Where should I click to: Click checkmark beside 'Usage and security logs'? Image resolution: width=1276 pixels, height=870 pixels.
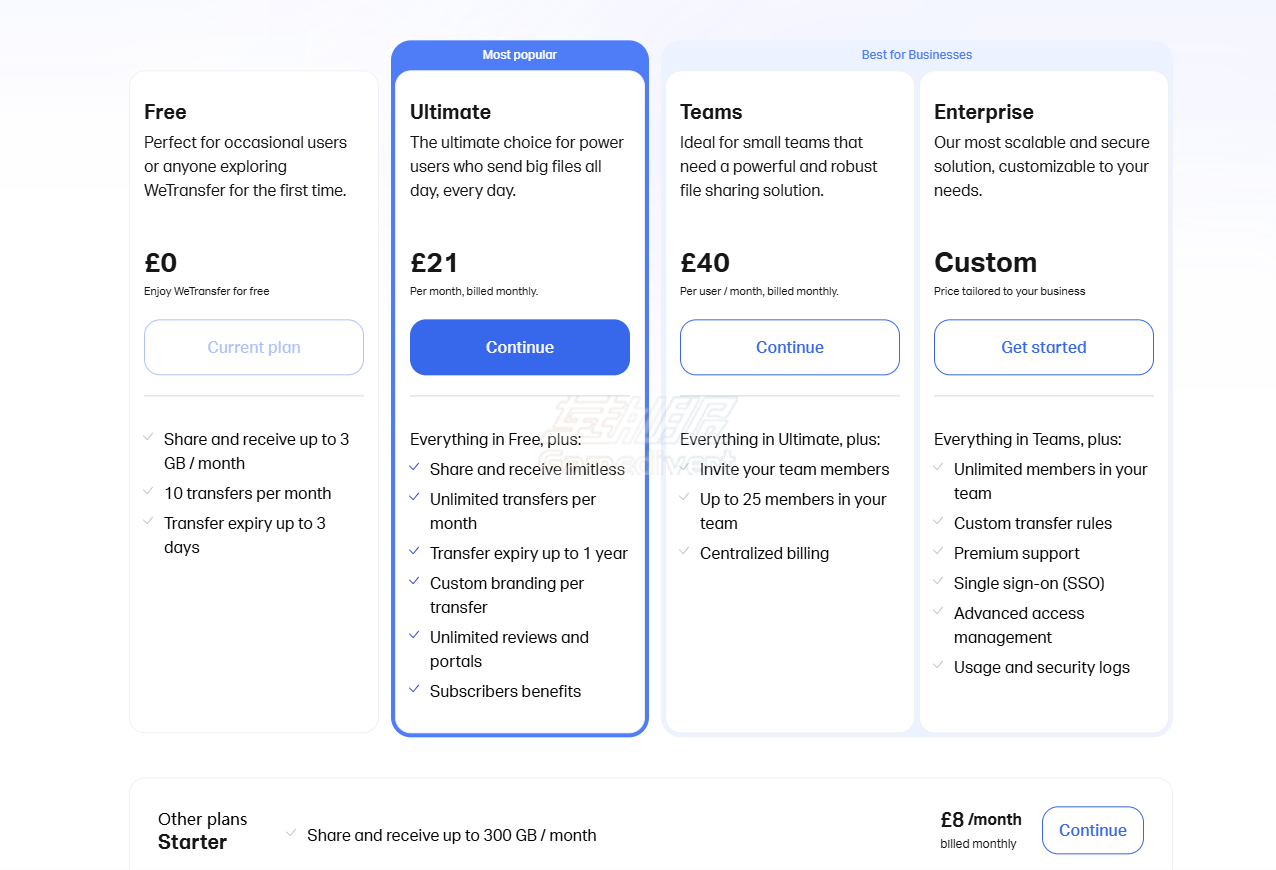click(938, 665)
